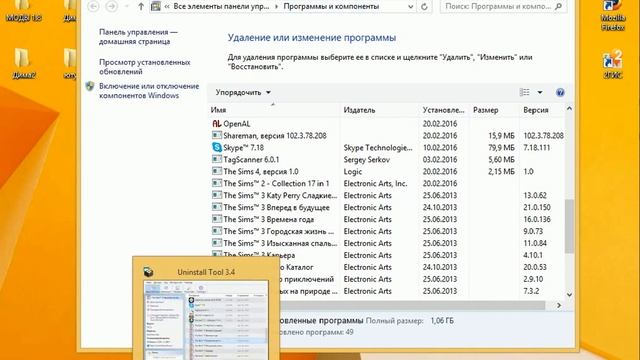Open the 2GIS desktop shortcut
Image resolution: width=640 pixels, height=360 pixels.
pyautogui.click(x=612, y=64)
